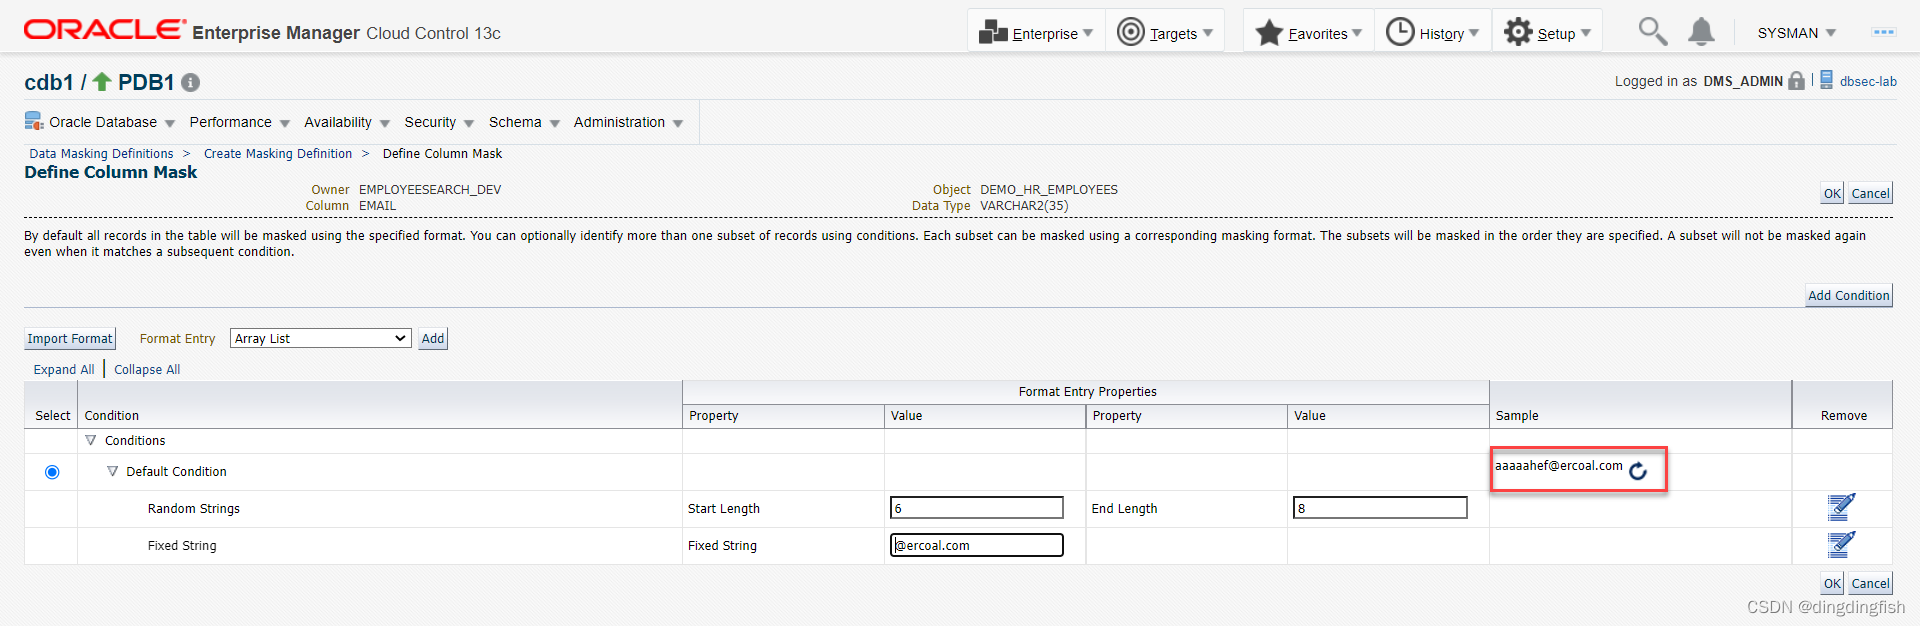
Task: Click the bottom Cancel button
Action: click(x=1870, y=584)
